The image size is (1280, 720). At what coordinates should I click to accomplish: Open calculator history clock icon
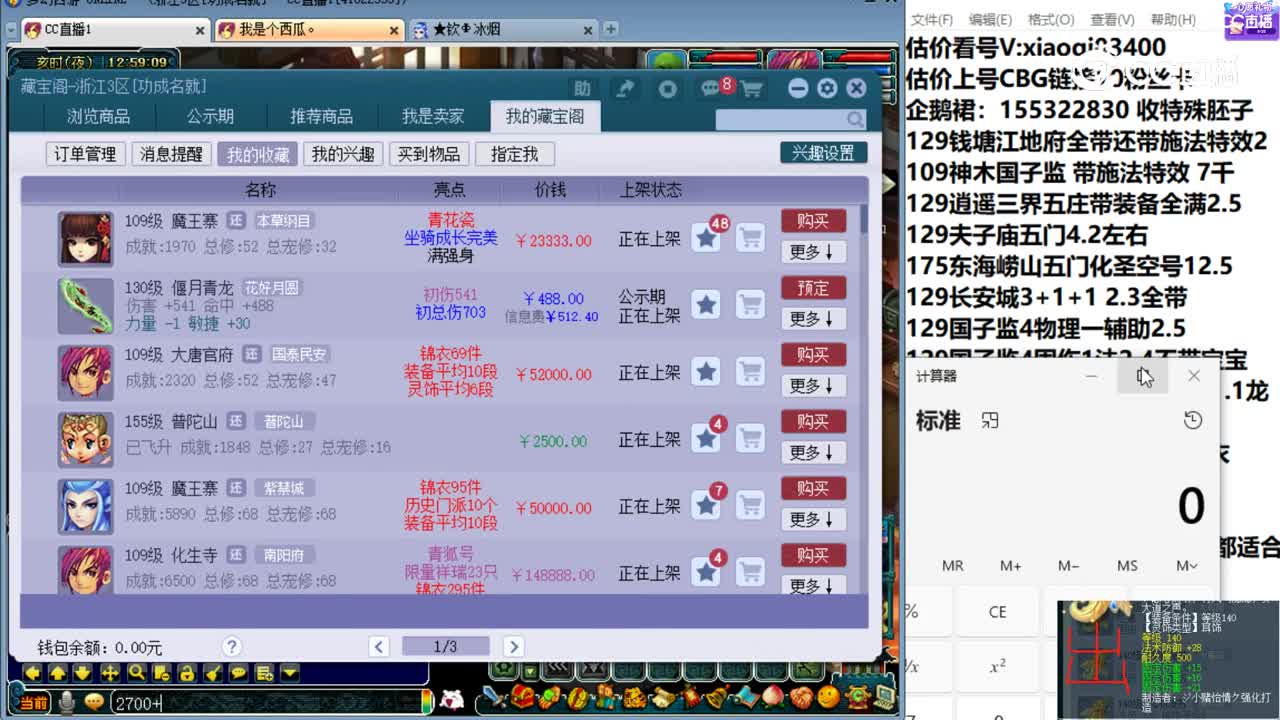pos(1192,421)
